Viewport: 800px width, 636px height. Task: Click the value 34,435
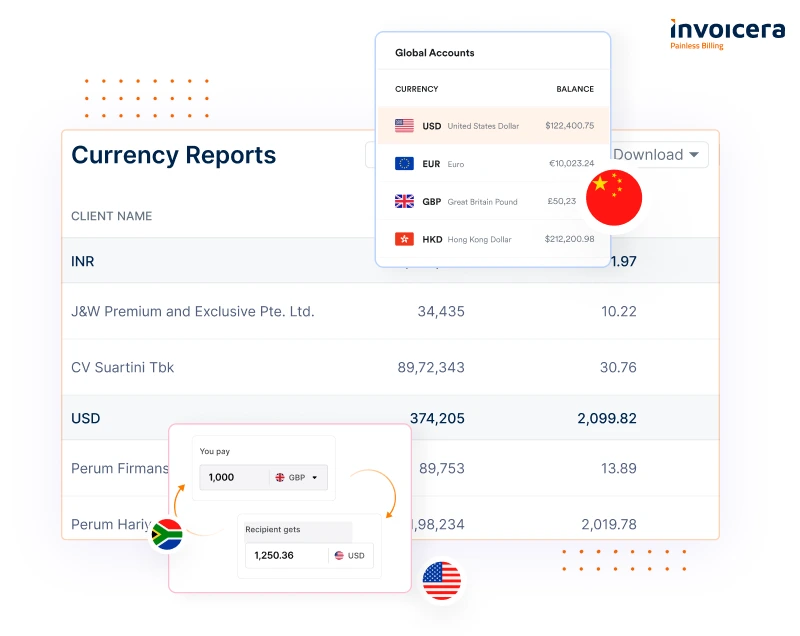coord(441,311)
